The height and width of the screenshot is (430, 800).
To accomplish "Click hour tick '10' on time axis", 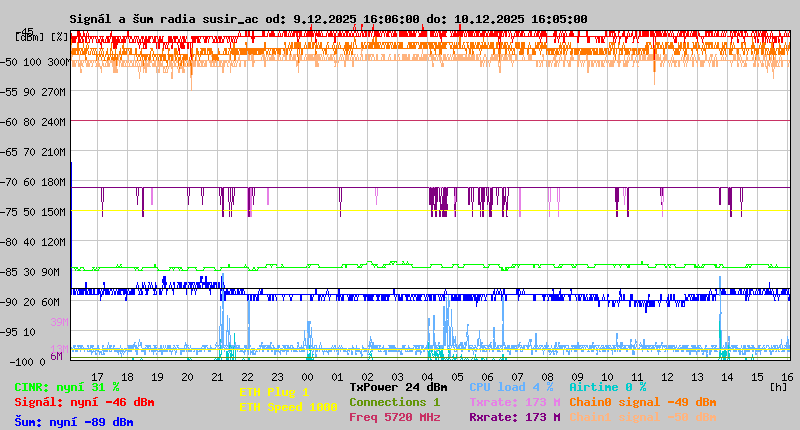I will [607, 377].
